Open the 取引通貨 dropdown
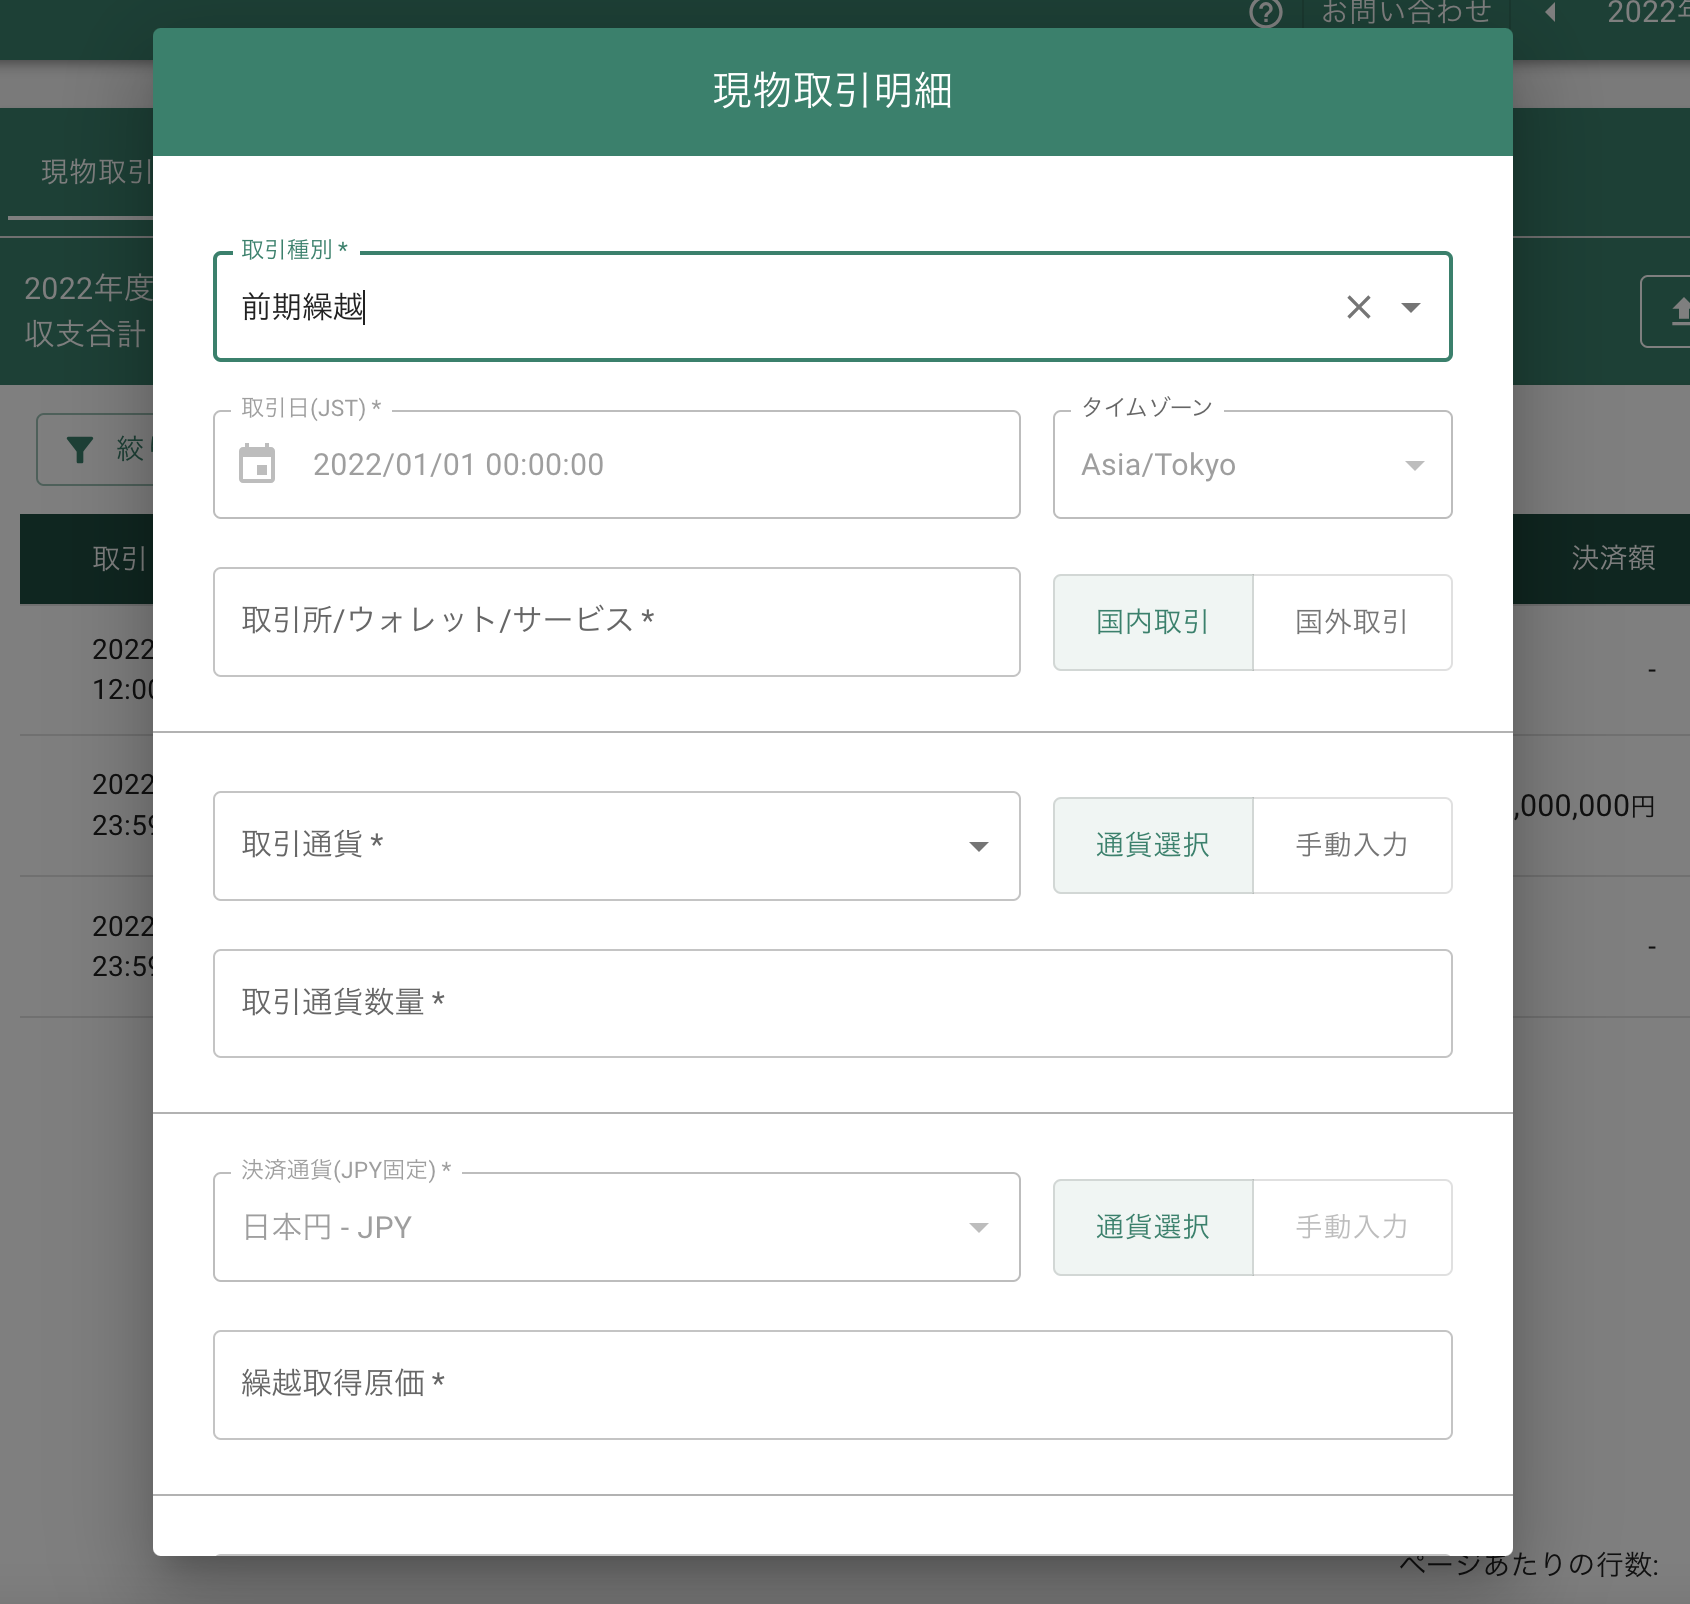 (617, 846)
